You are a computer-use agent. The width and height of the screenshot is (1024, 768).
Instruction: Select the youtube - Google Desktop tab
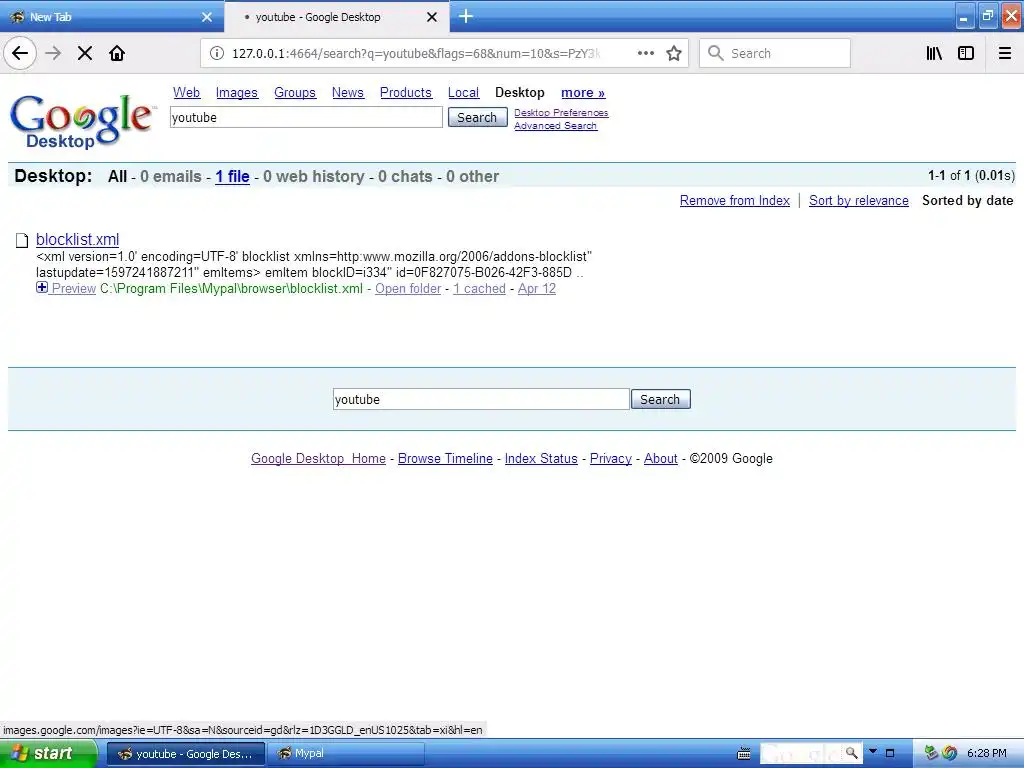336,17
